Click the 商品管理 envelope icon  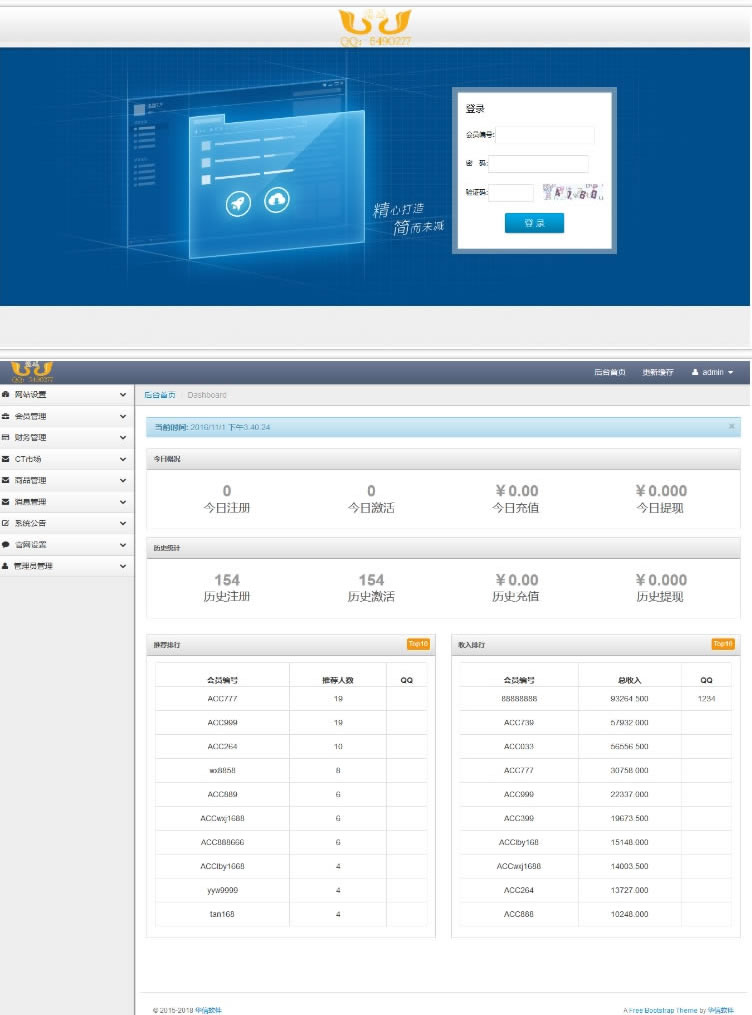[5, 480]
